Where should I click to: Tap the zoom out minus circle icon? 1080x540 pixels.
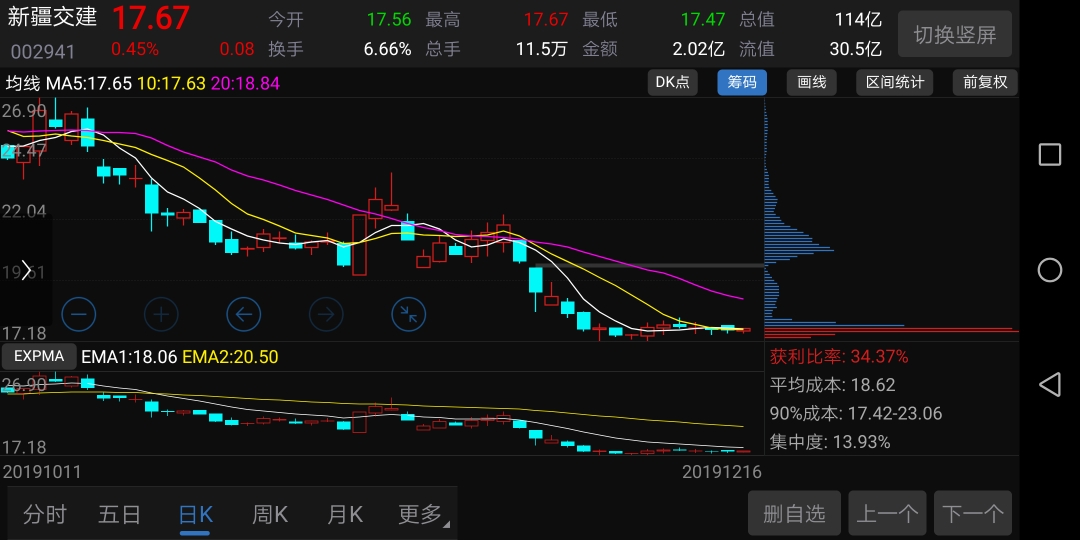[x=79, y=315]
